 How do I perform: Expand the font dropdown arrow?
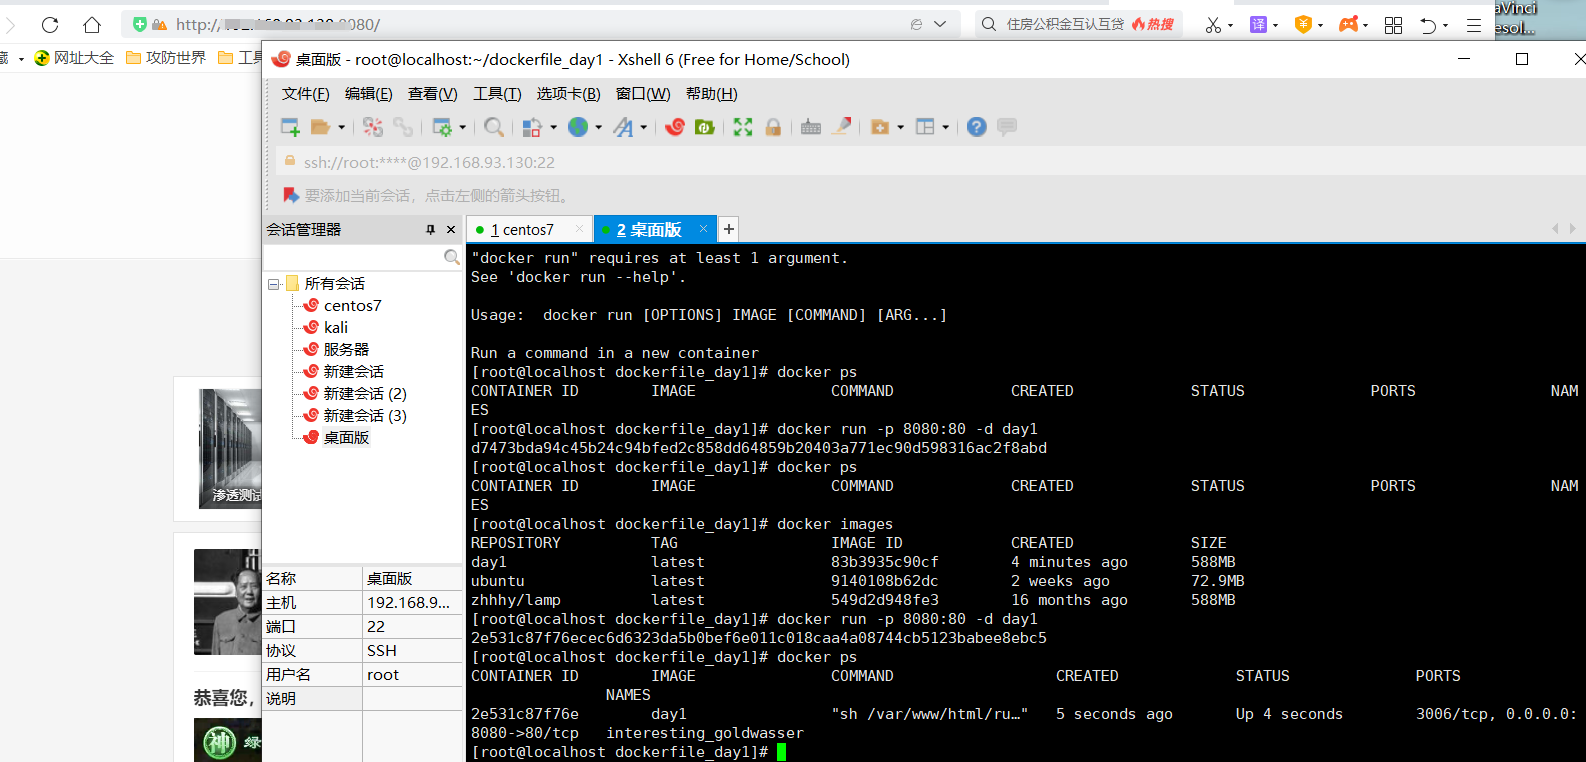[643, 127]
